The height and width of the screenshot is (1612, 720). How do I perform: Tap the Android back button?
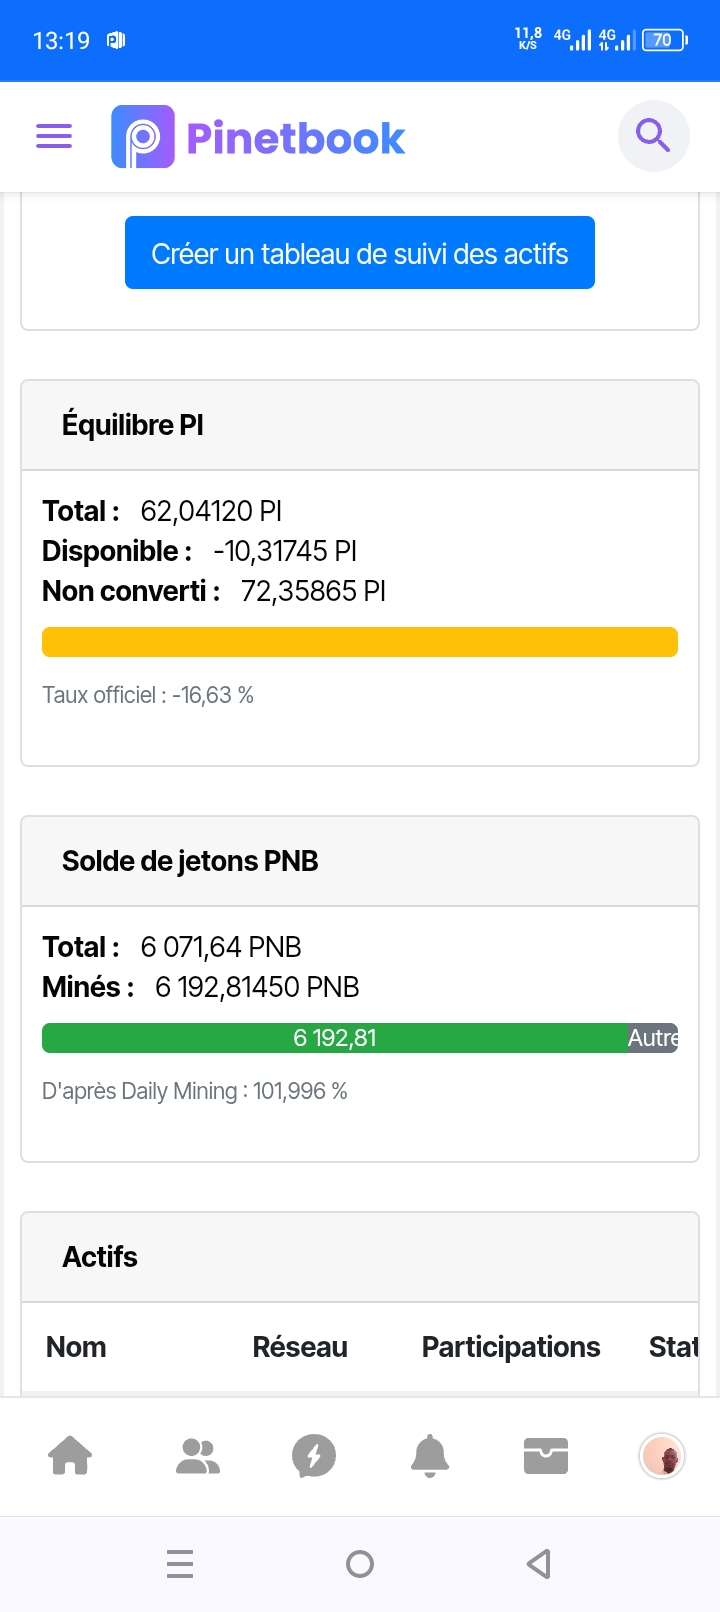coord(539,1563)
